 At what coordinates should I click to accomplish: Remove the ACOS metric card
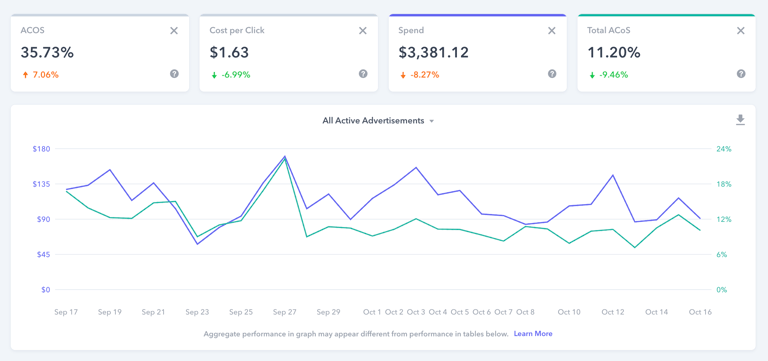click(x=174, y=31)
